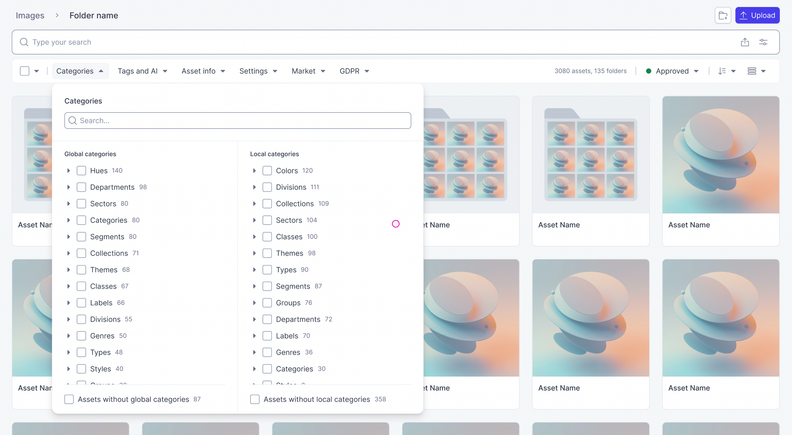
Task: Check the global Hues checkbox
Action: pyautogui.click(x=81, y=171)
